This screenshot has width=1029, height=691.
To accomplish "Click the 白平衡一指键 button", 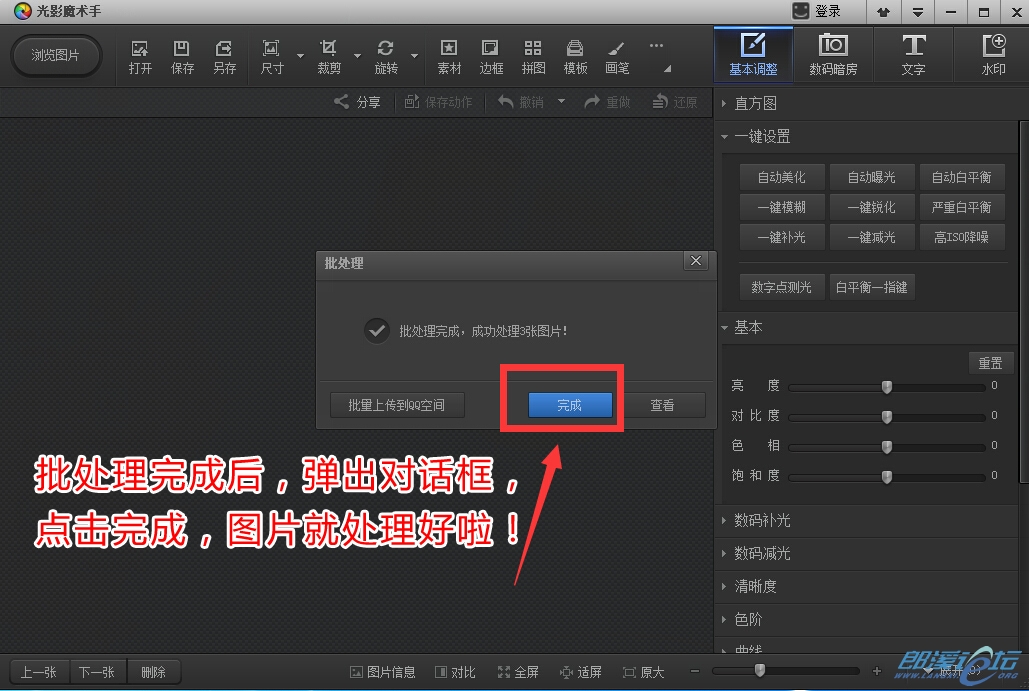I will coord(872,287).
